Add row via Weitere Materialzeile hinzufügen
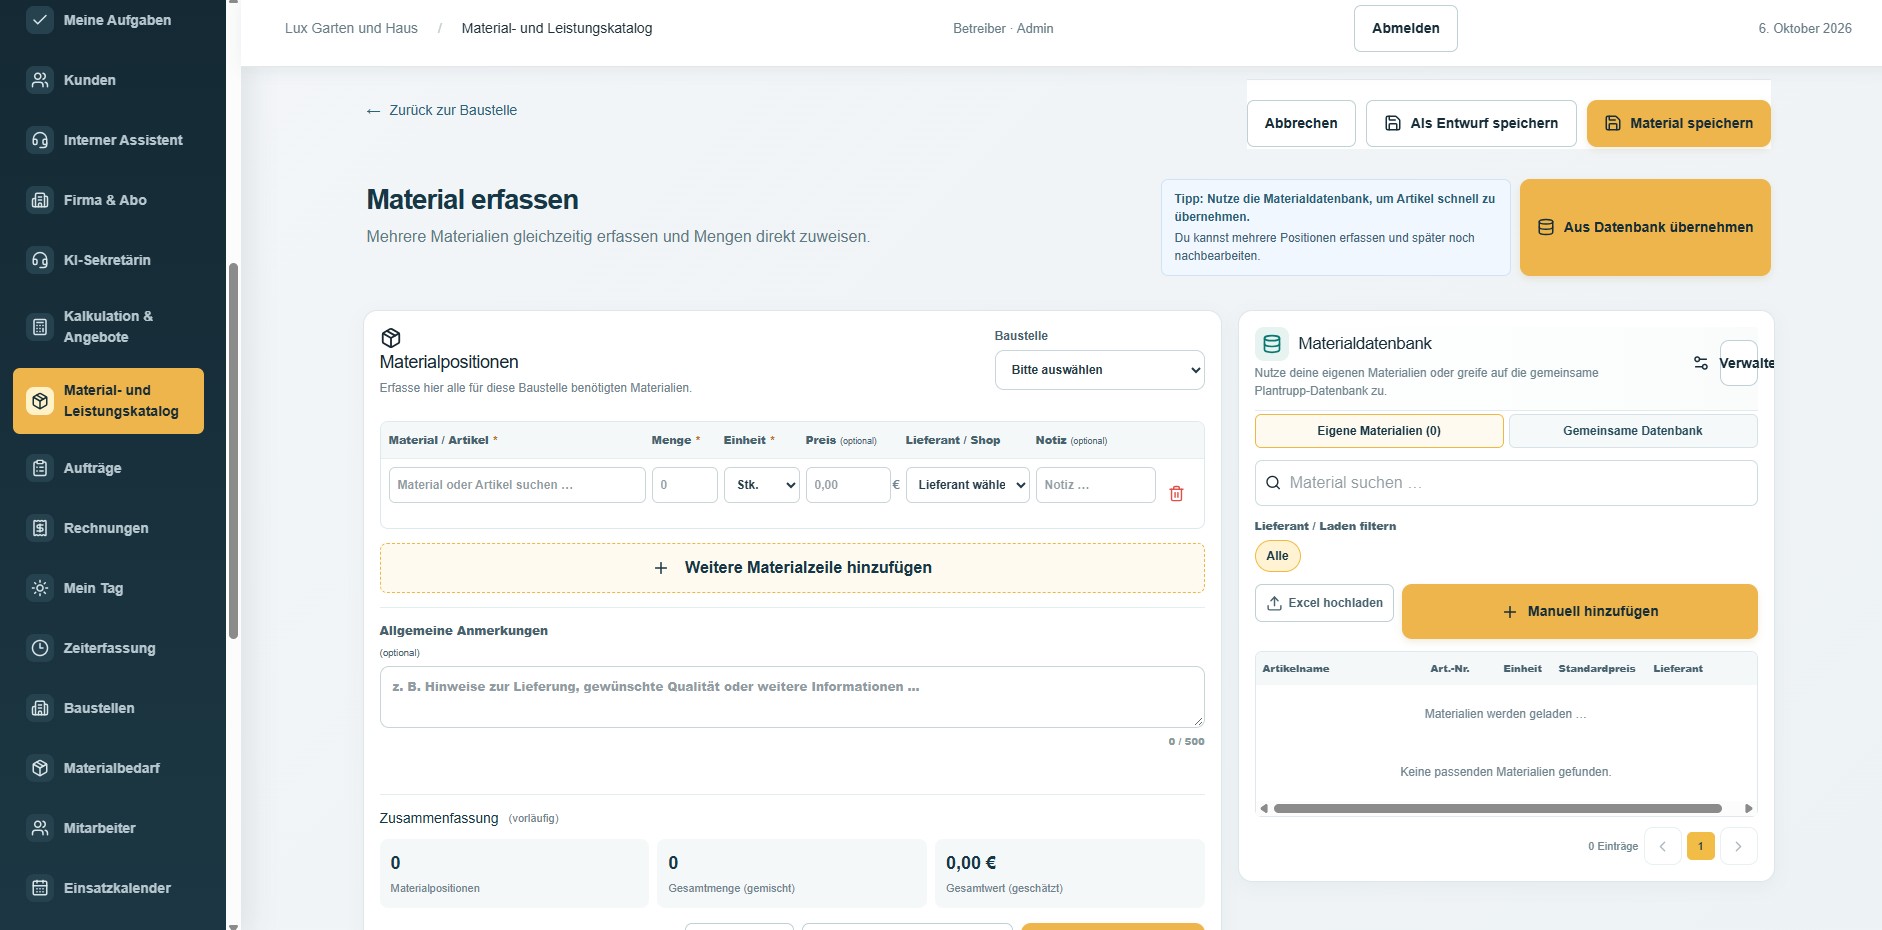This screenshot has height=930, width=1882. click(x=792, y=568)
